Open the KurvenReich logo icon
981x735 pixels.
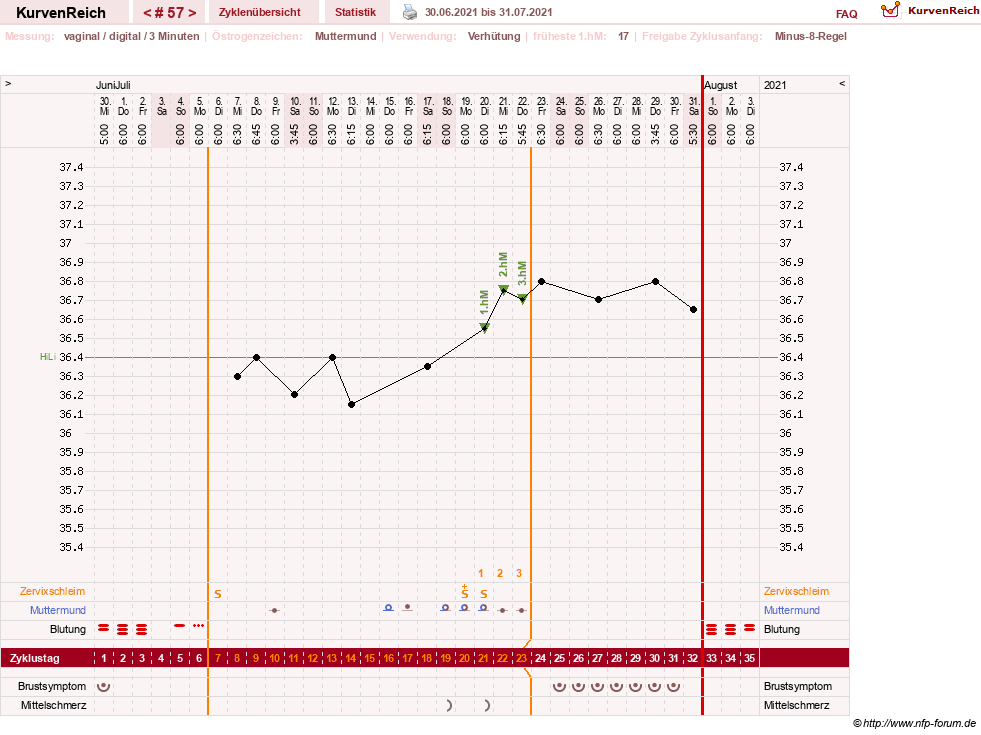(890, 10)
